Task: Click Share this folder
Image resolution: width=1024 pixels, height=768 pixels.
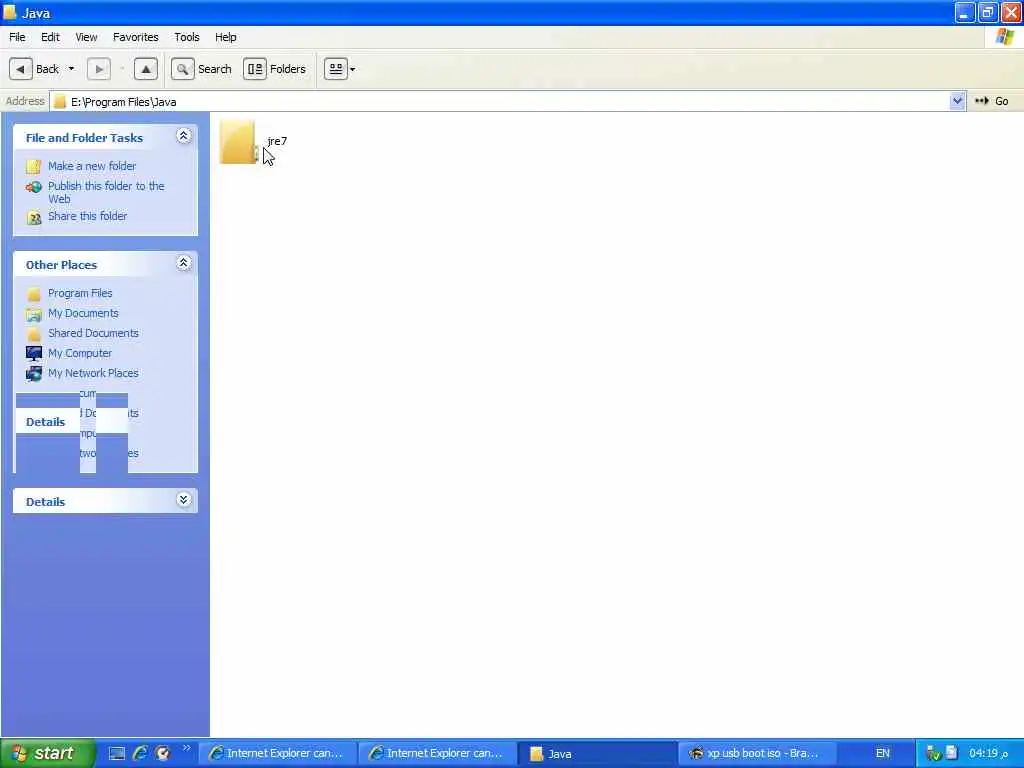Action: point(88,216)
